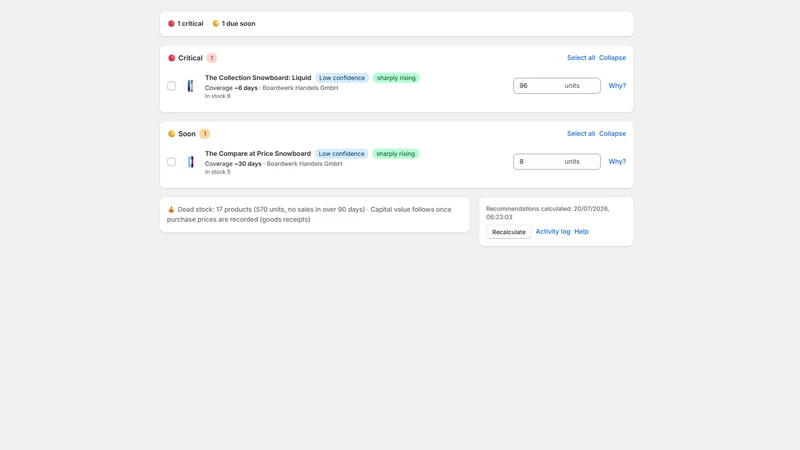Open Why? for Collection Snowboard: Liquid

click(x=617, y=86)
